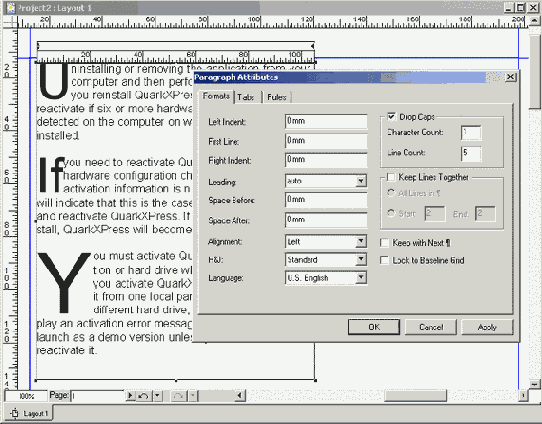Click the drop cap letter U
542x424 pixels.
click(53, 81)
